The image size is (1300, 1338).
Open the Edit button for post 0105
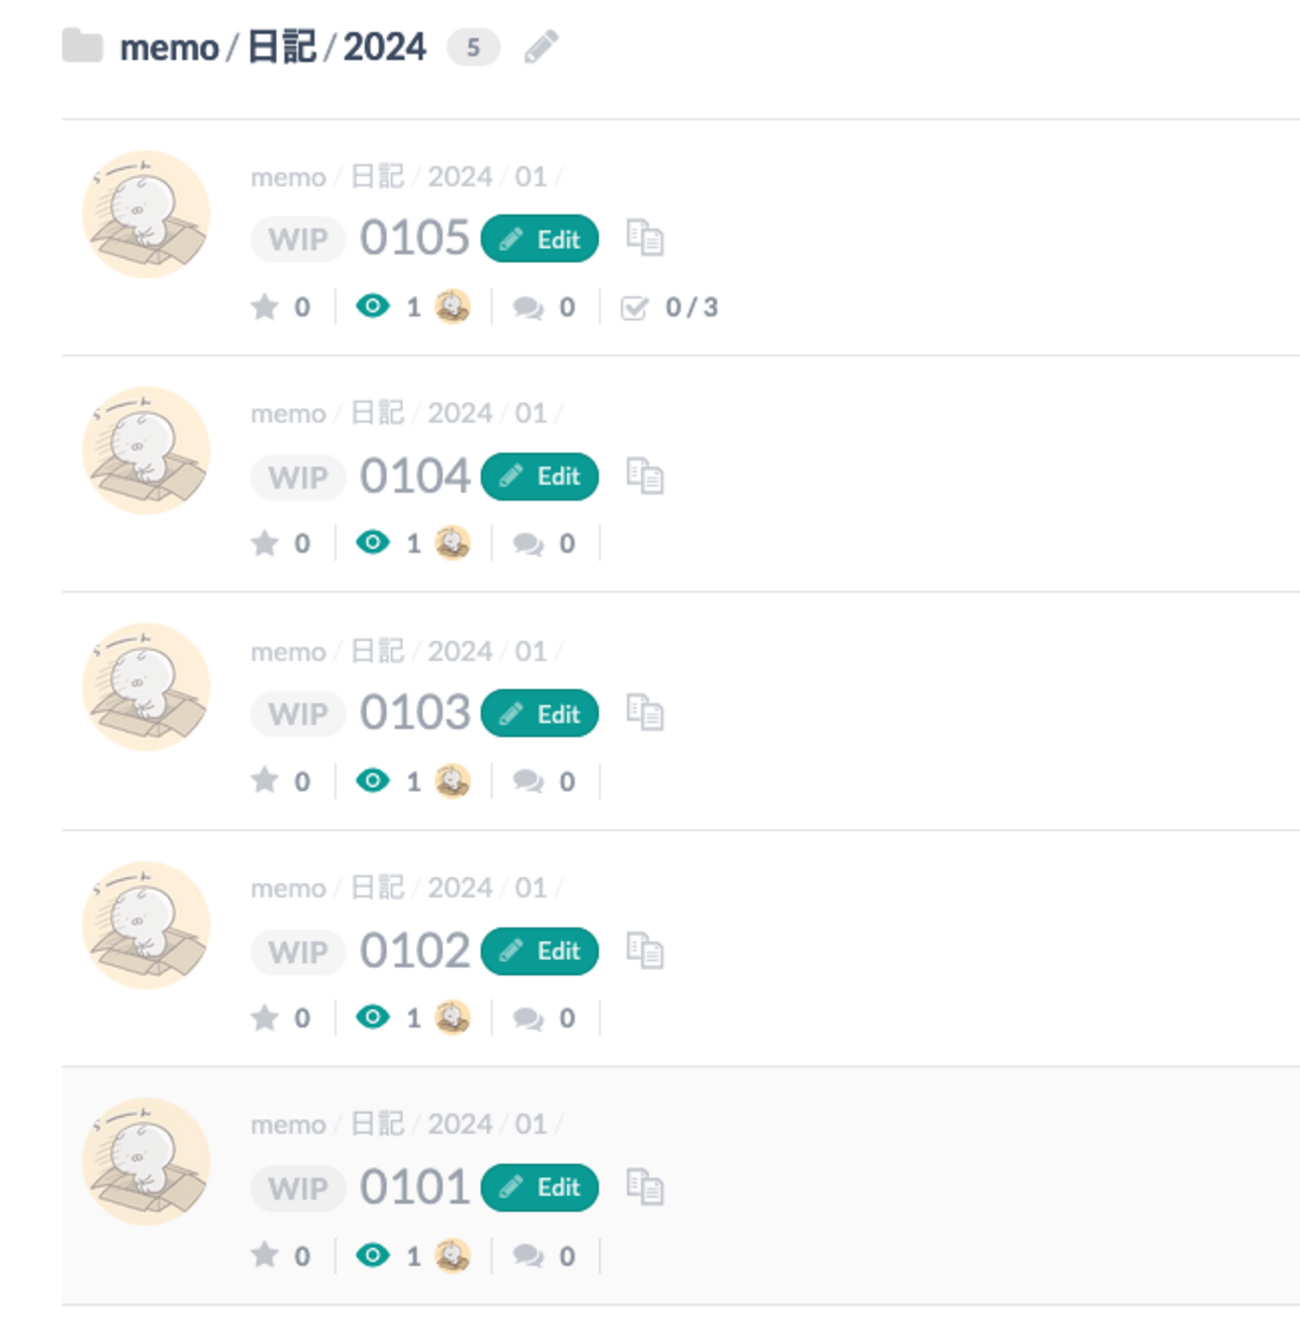[x=540, y=239]
